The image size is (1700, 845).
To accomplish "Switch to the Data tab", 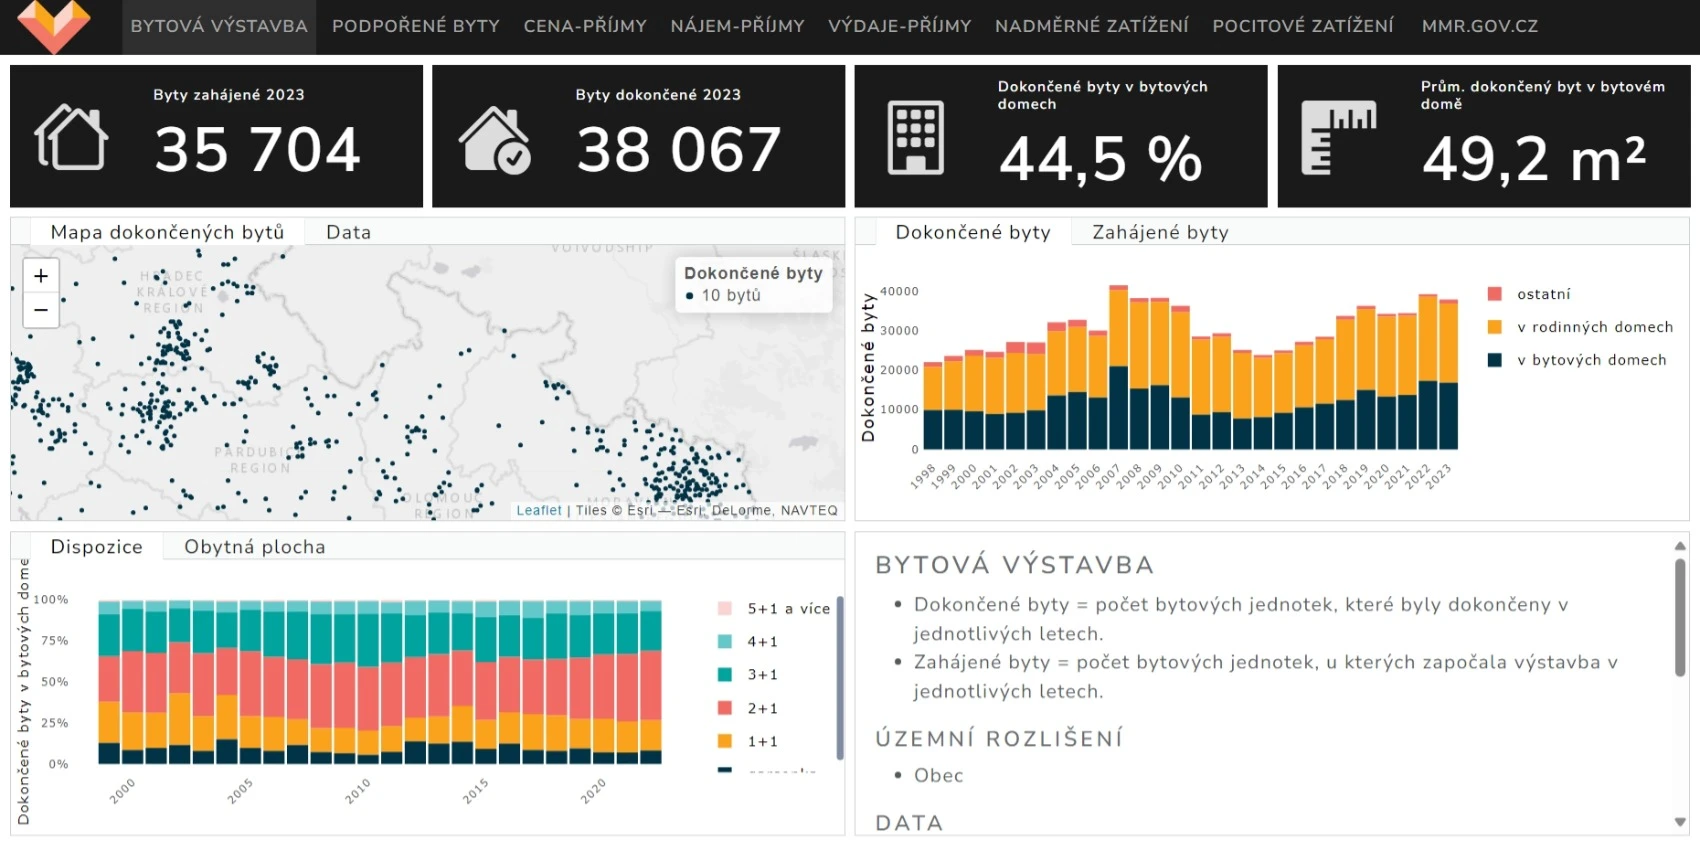I will [x=348, y=232].
